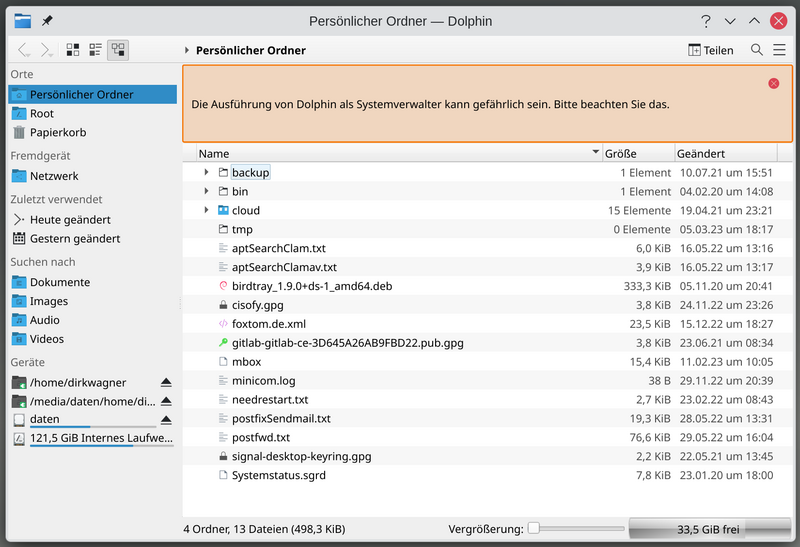Switch to Compact view mode
Viewport: 800px width, 547px height.
point(95,49)
